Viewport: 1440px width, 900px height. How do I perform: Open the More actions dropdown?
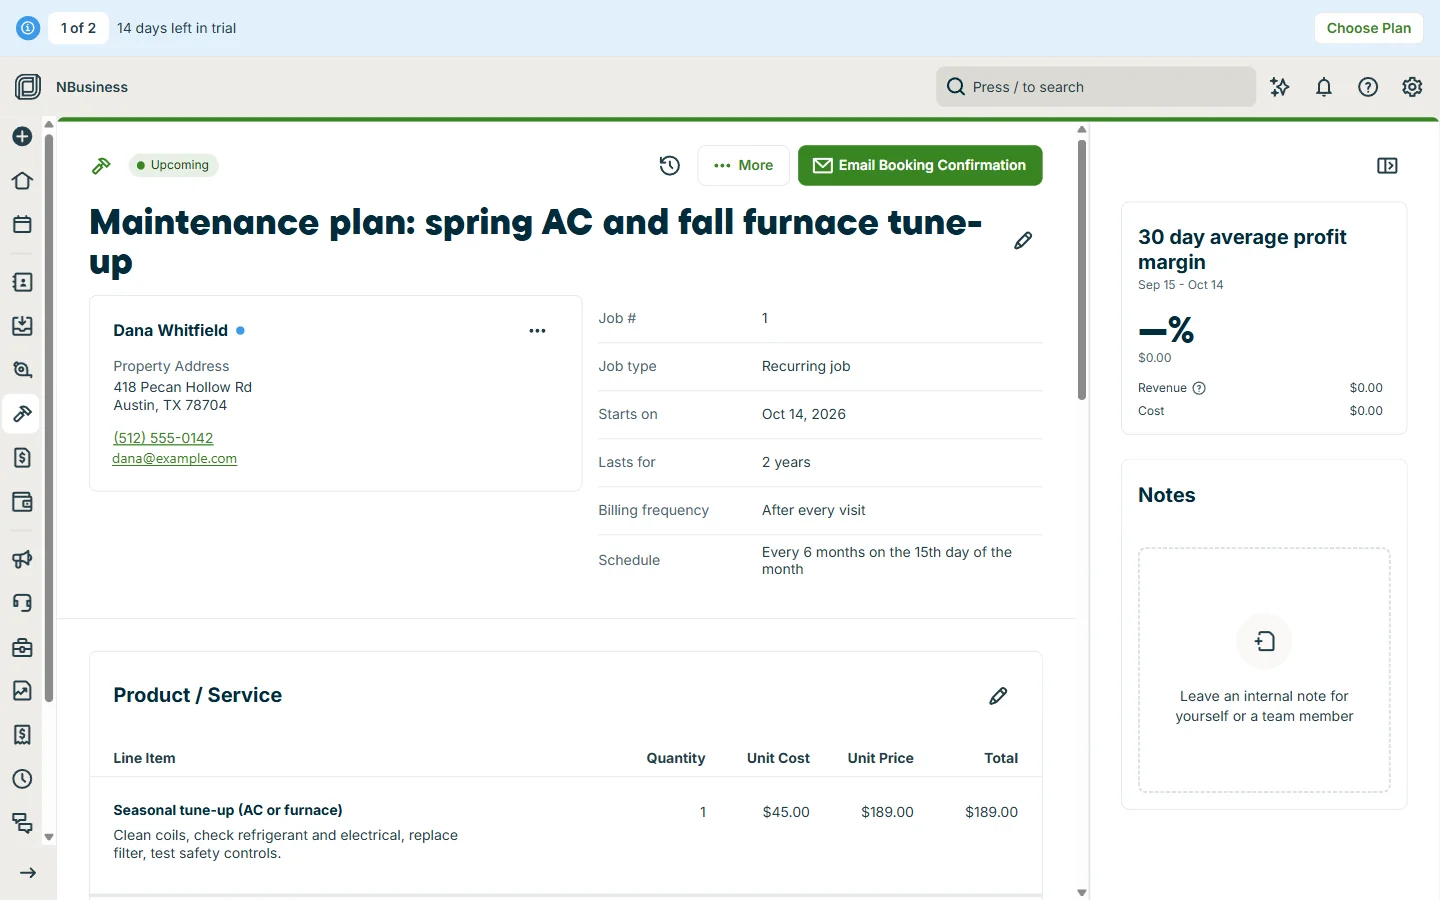pos(743,166)
